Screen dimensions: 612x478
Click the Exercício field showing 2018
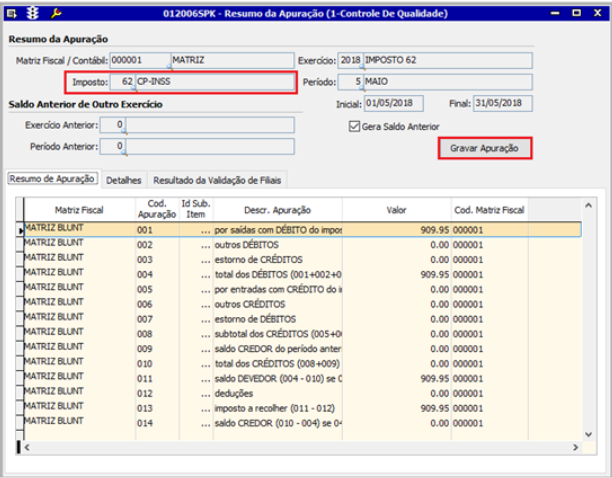350,60
